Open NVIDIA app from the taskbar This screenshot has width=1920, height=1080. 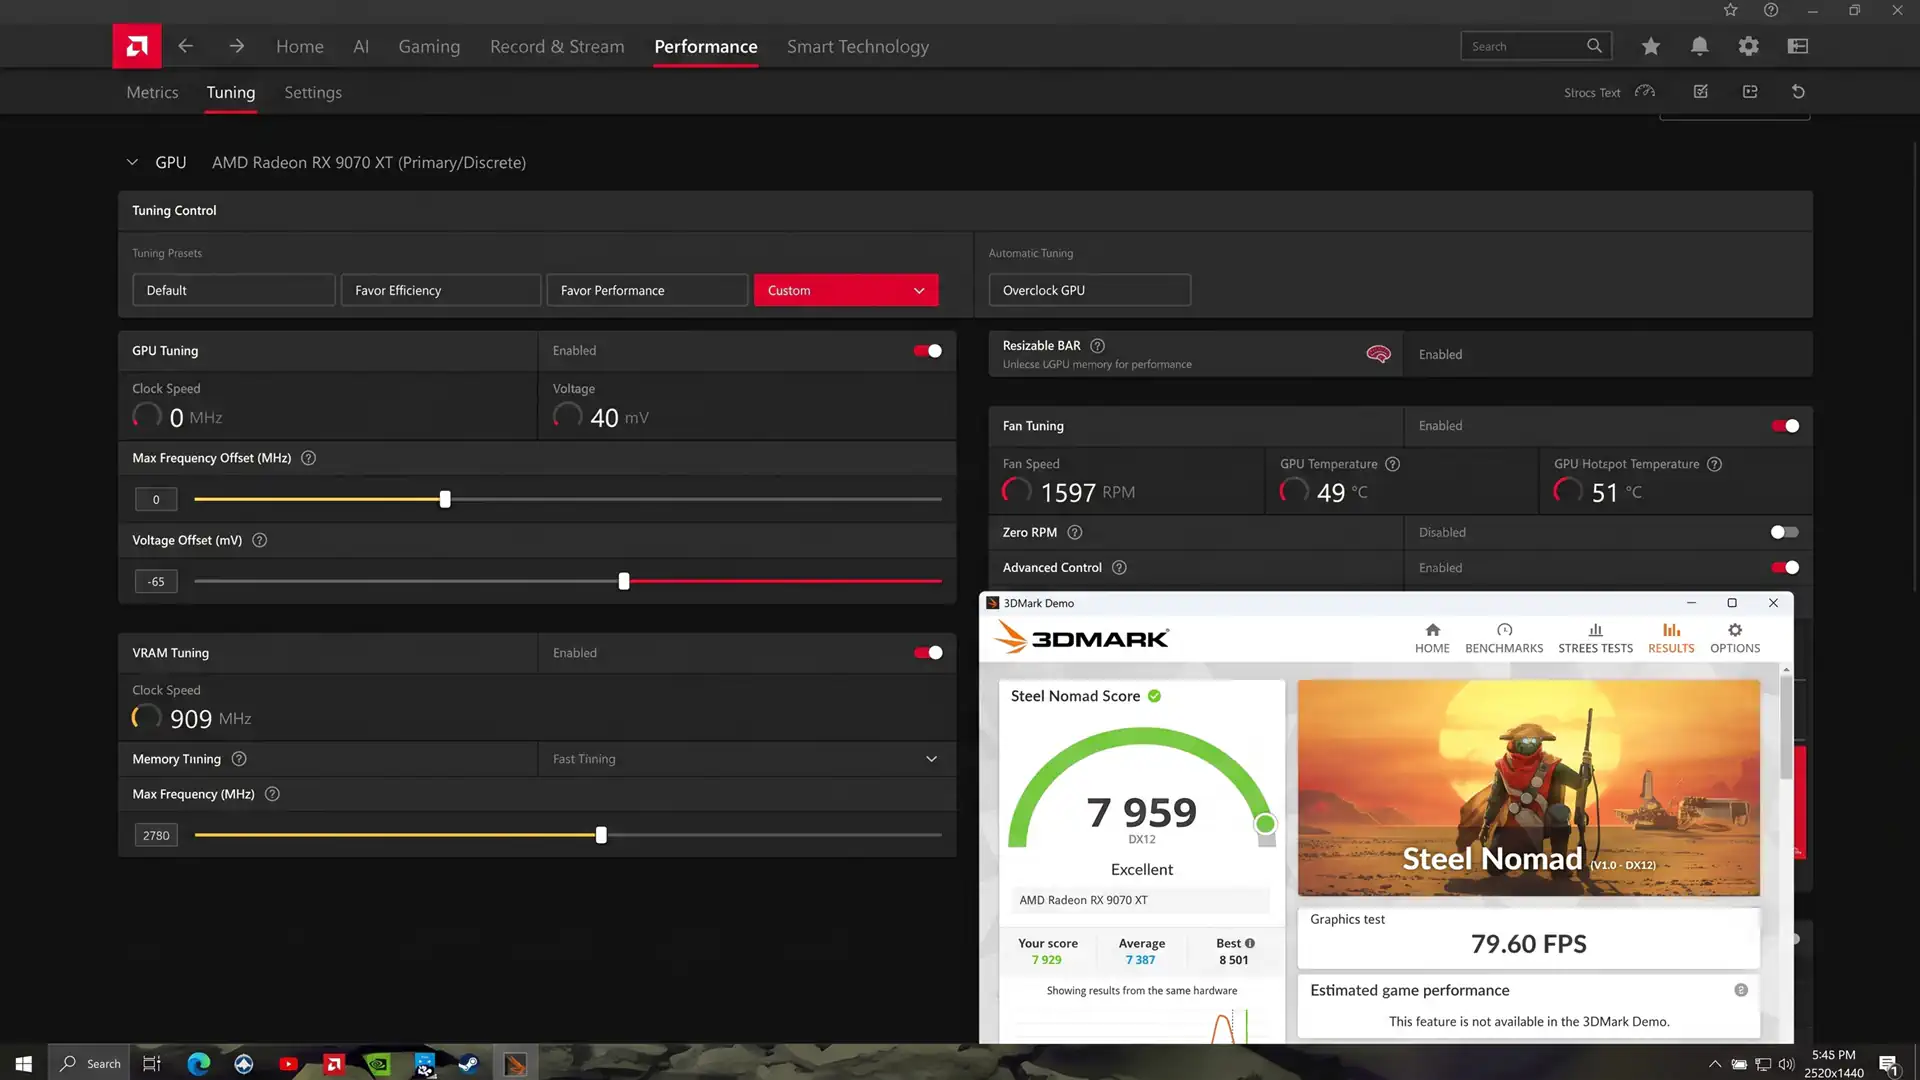click(379, 1064)
